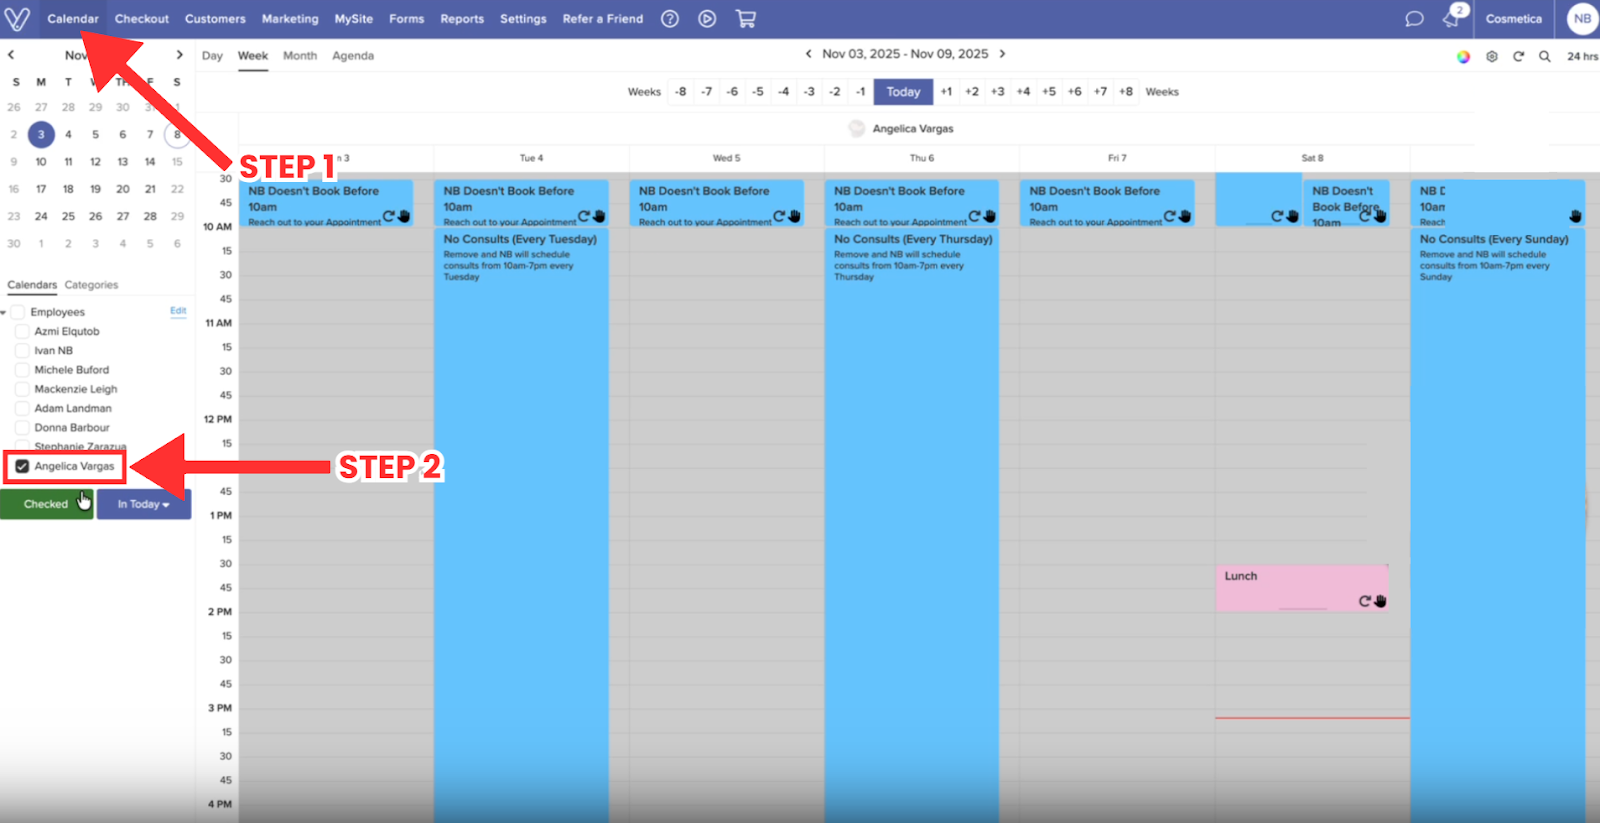The image size is (1600, 823).
Task: Go to previous week using left chevron
Action: [x=809, y=54]
